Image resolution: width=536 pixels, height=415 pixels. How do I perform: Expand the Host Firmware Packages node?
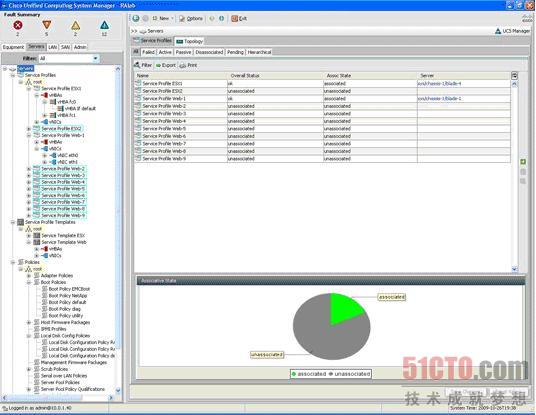click(x=29, y=322)
